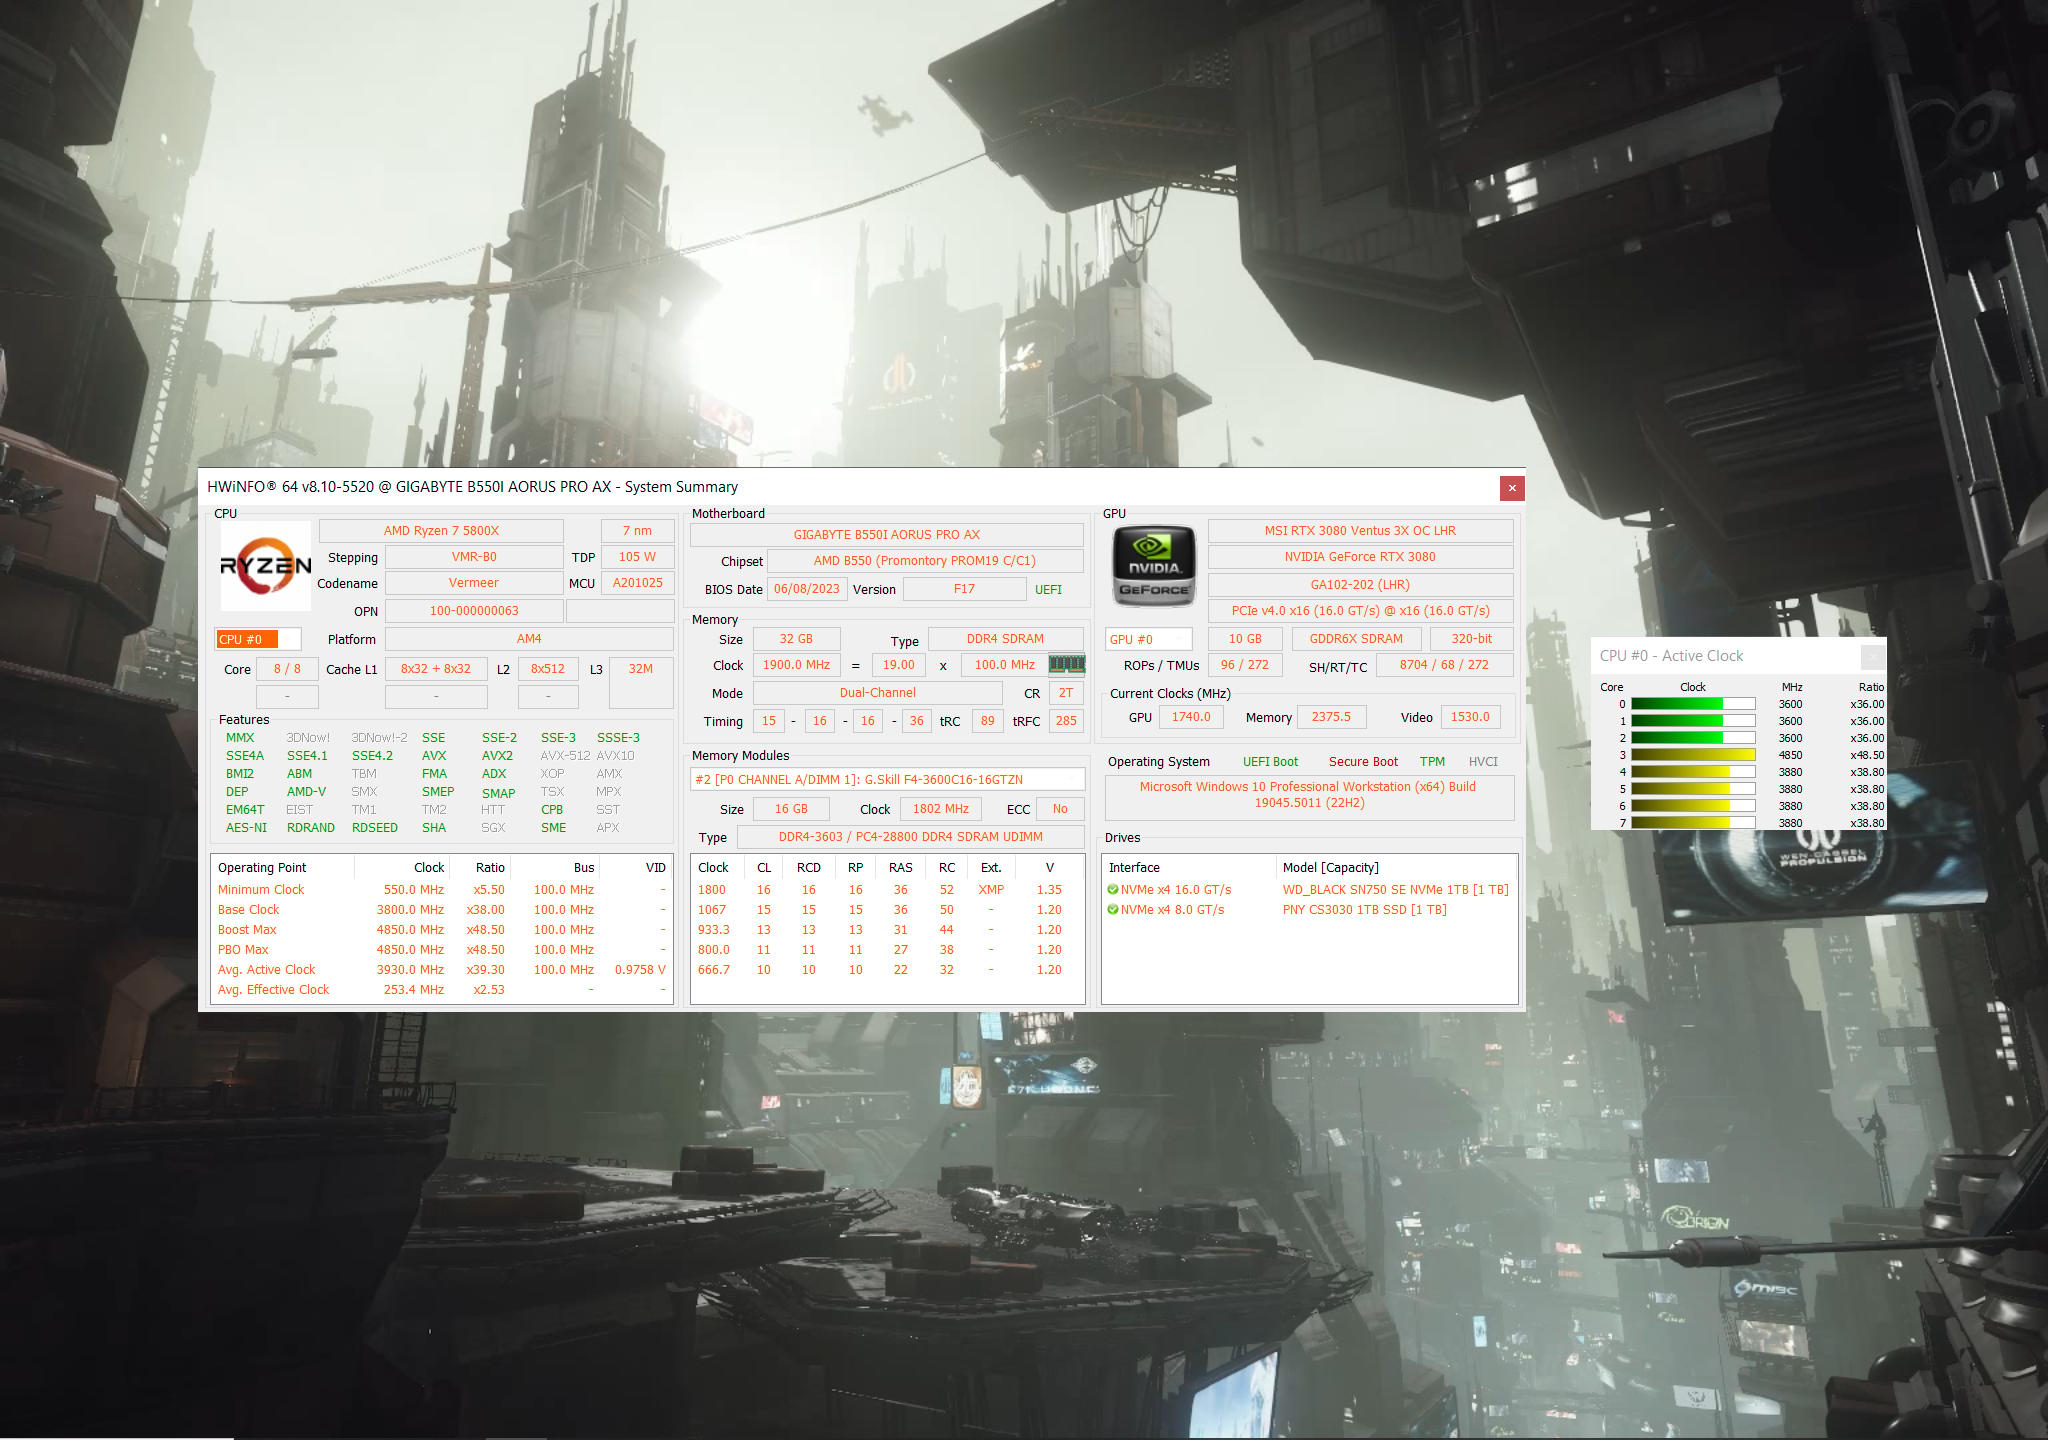Click the BIOS version F17 field
This screenshot has height=1440, width=2048.
(x=964, y=589)
